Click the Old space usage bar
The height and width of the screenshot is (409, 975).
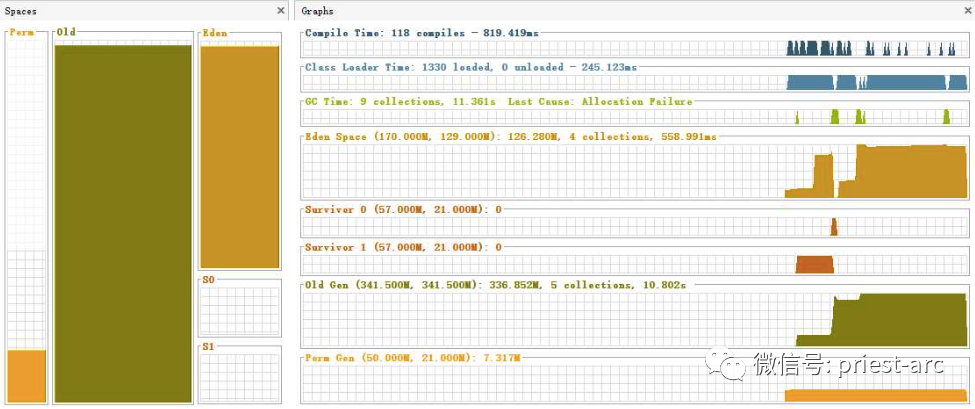pos(123,224)
